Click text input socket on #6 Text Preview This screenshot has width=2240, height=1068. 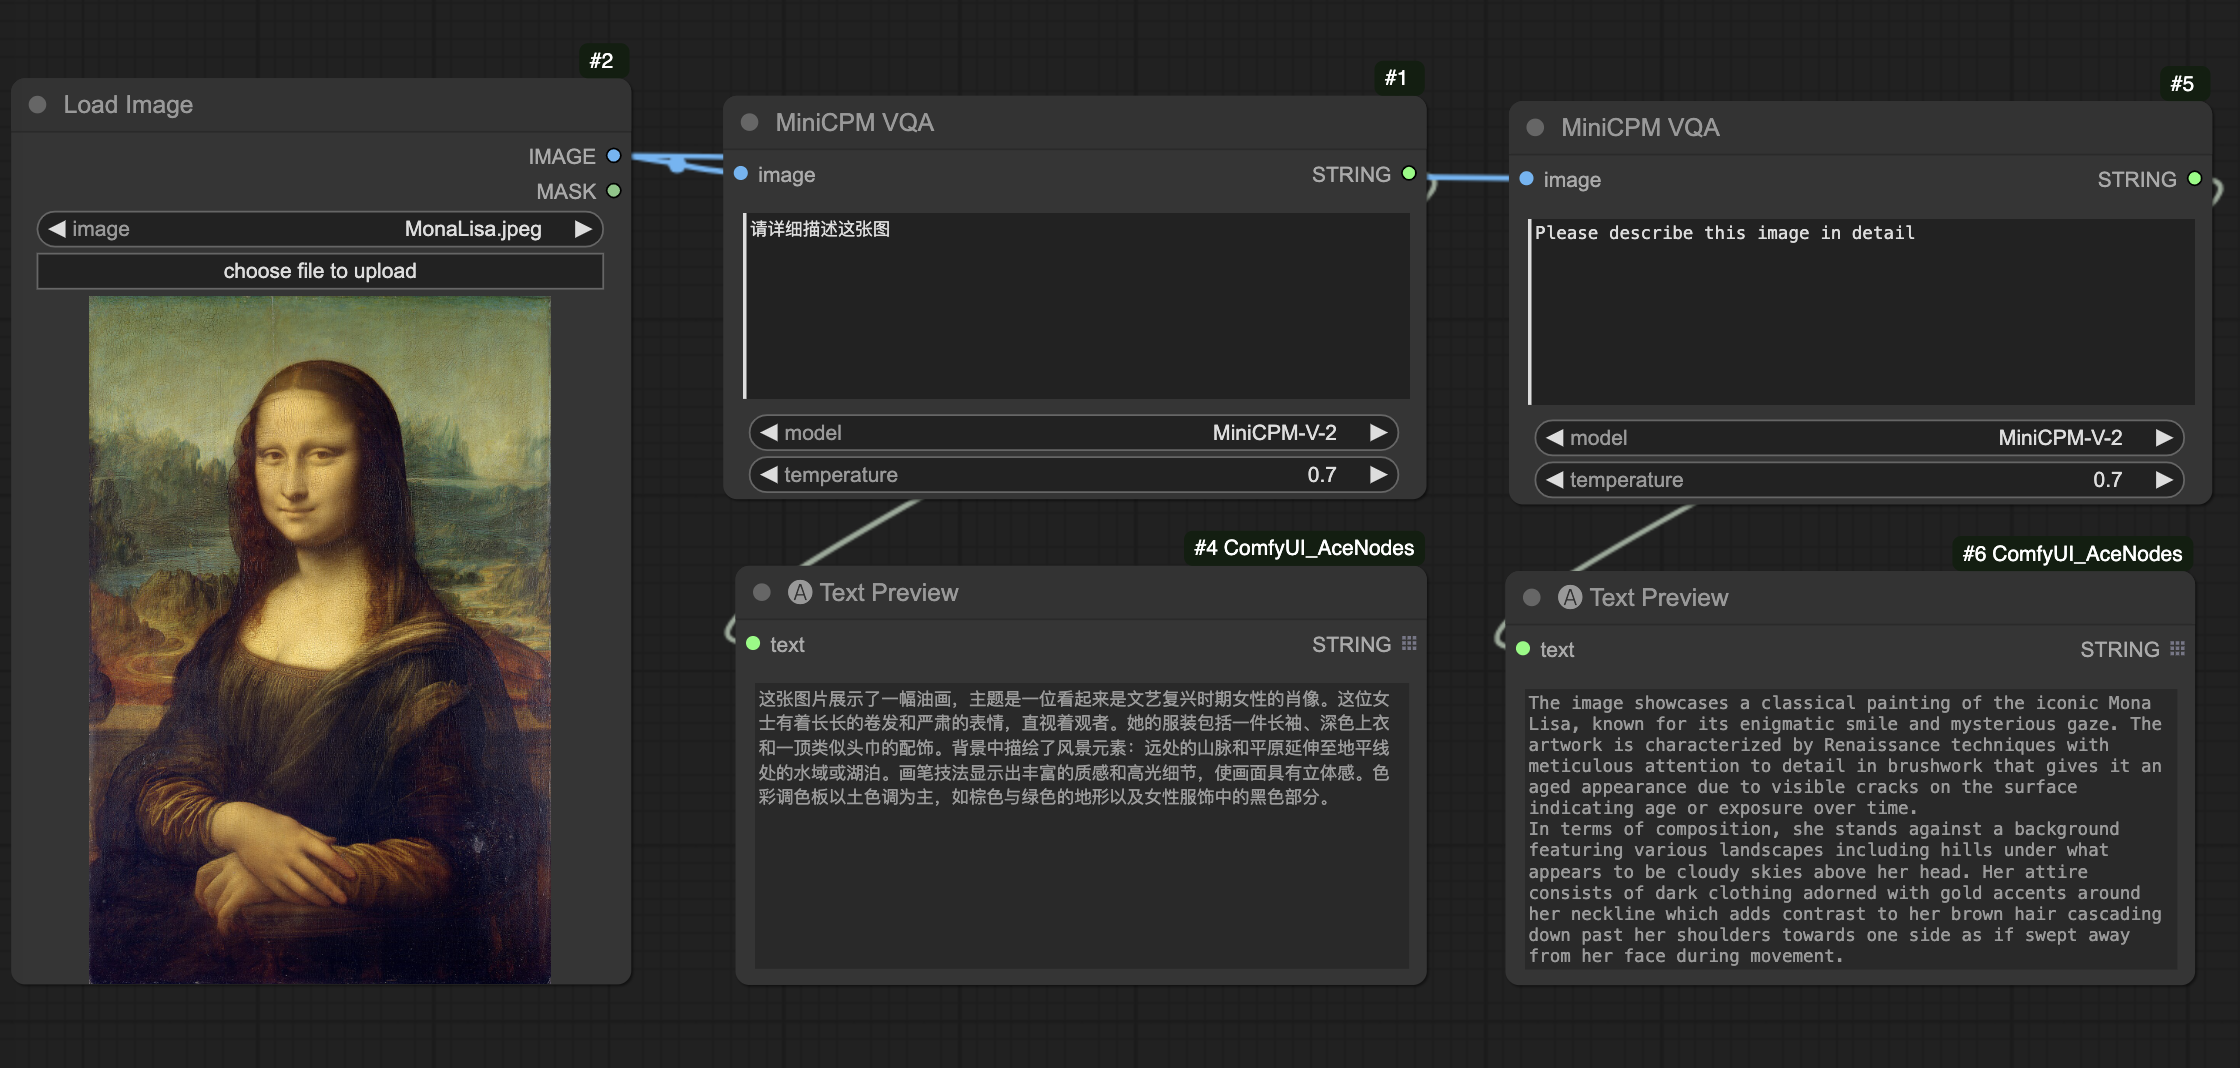[x=1523, y=648]
